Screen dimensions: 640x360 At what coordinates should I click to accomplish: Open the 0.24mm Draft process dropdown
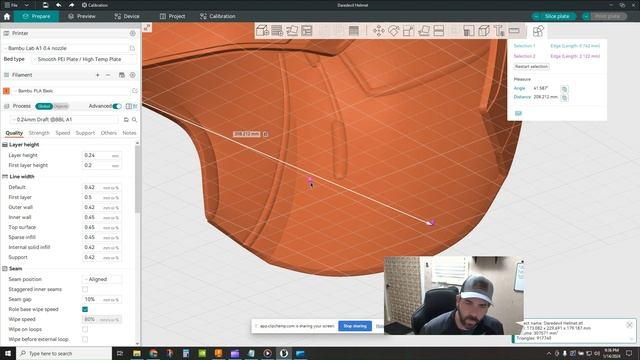[65, 120]
